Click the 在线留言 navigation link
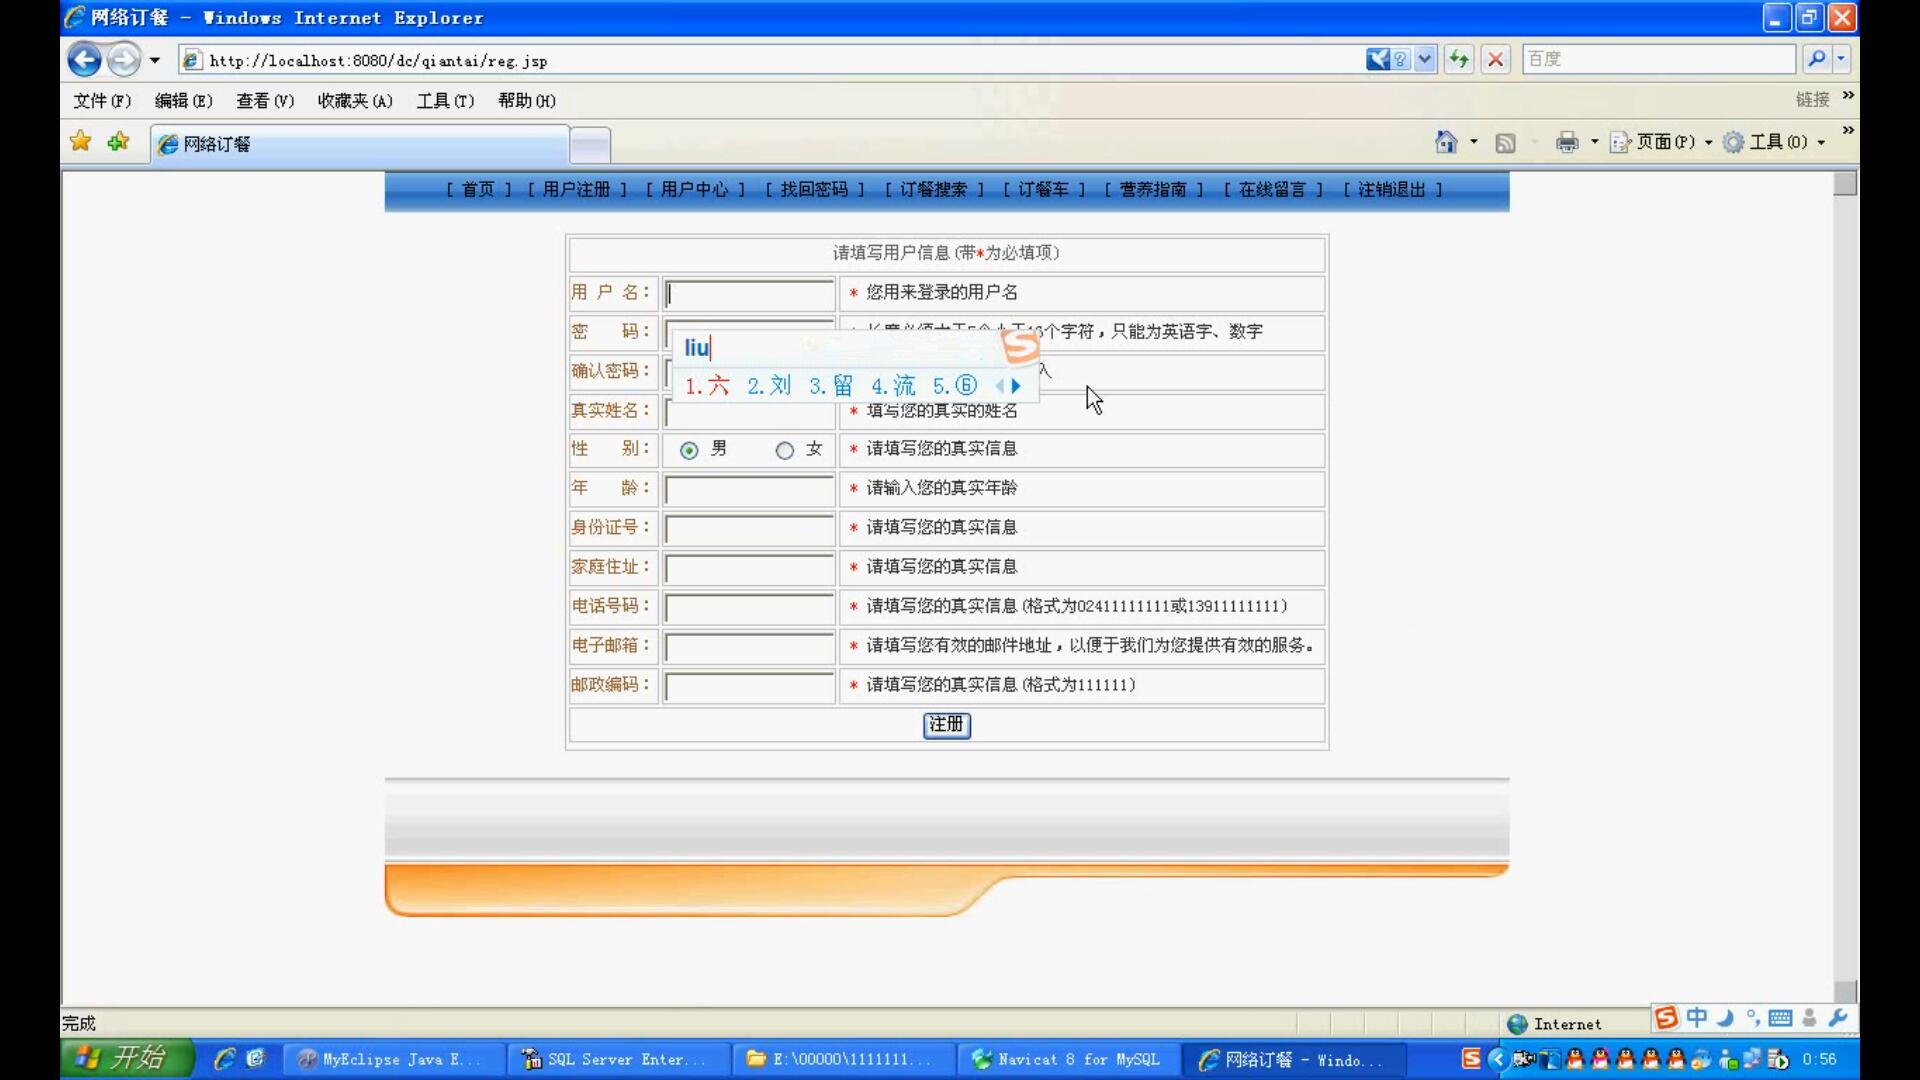The width and height of the screenshot is (1920, 1080). [x=1273, y=190]
